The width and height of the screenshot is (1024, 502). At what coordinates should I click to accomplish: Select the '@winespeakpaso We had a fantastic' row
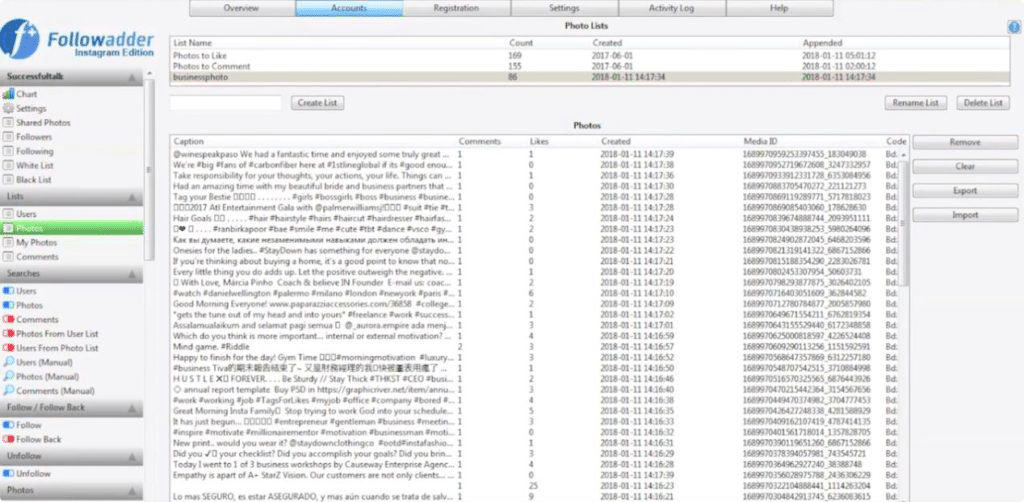(536, 155)
